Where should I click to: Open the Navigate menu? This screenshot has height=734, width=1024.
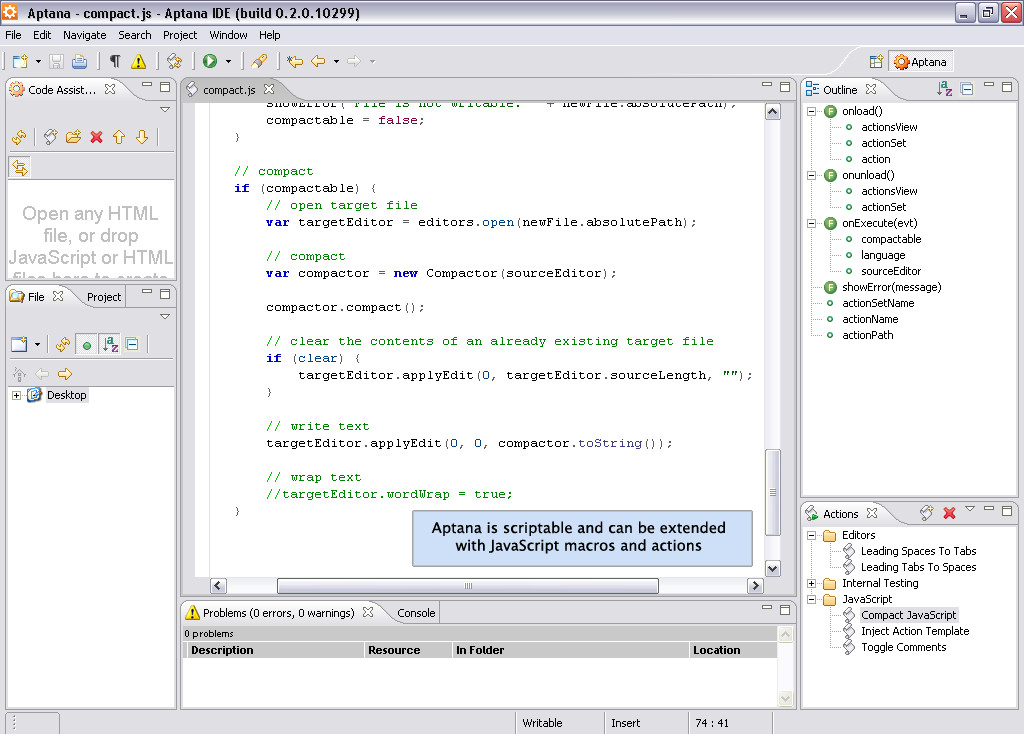pos(84,35)
